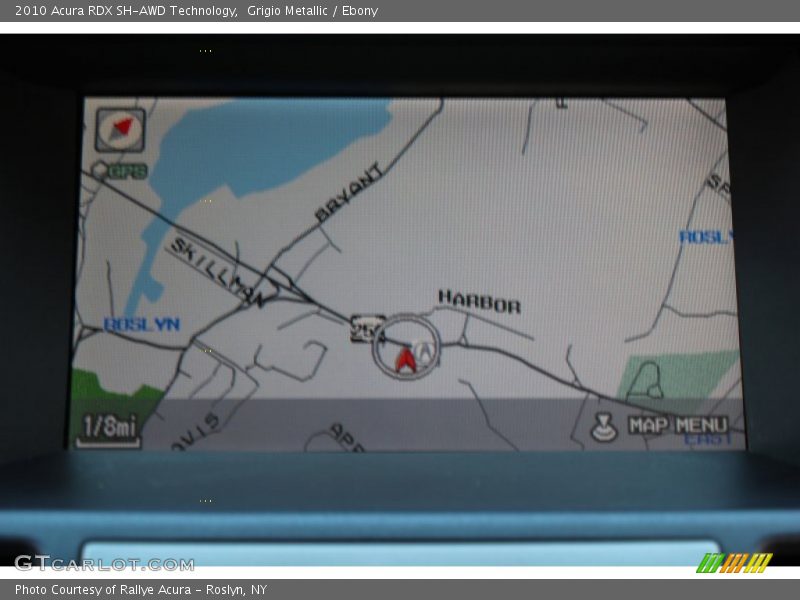The image size is (800, 600).
Task: Click the GTCARLOT.COM watermark link
Action: click(x=103, y=564)
